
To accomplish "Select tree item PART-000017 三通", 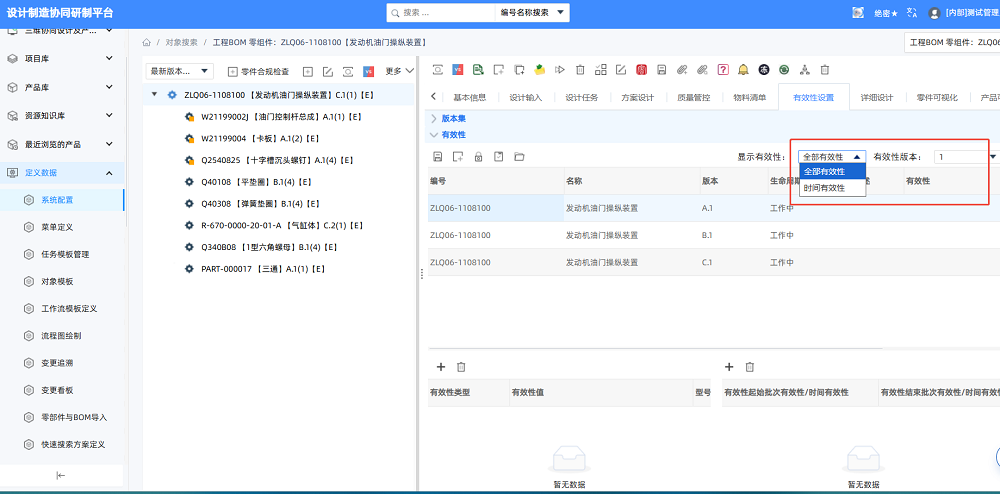I will (x=262, y=269).
